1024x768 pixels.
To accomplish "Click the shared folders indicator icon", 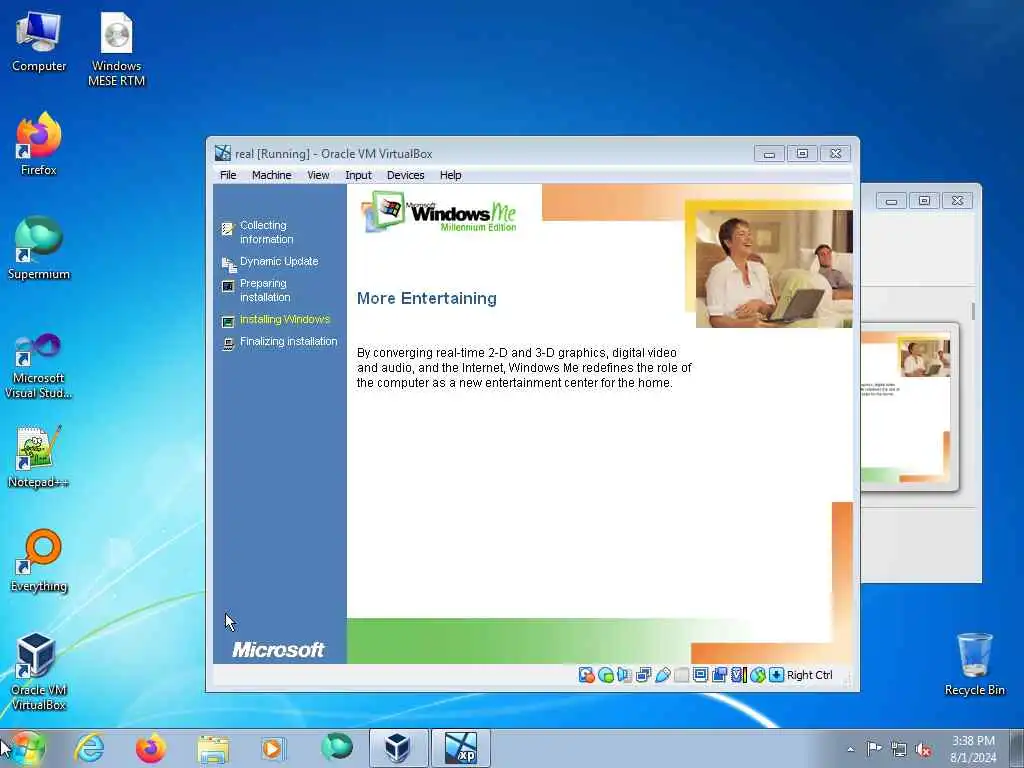I will click(681, 675).
